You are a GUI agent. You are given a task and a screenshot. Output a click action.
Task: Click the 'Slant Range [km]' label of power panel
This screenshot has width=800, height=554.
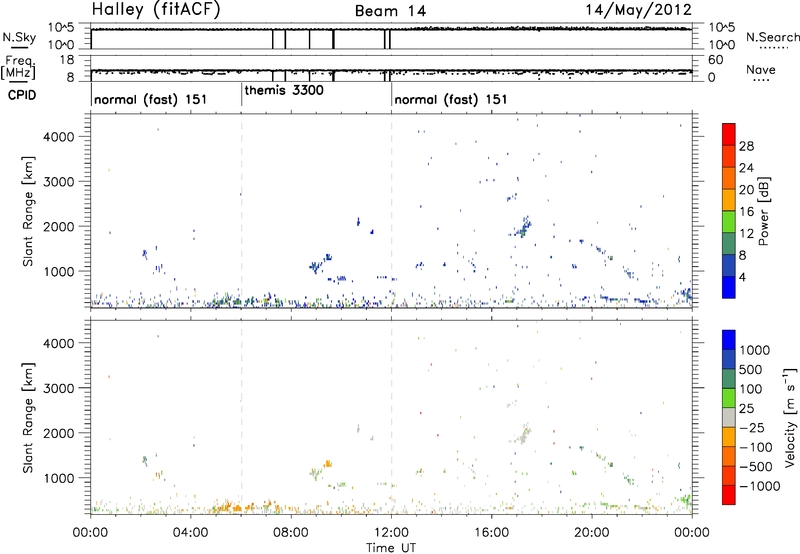[x=28, y=211]
